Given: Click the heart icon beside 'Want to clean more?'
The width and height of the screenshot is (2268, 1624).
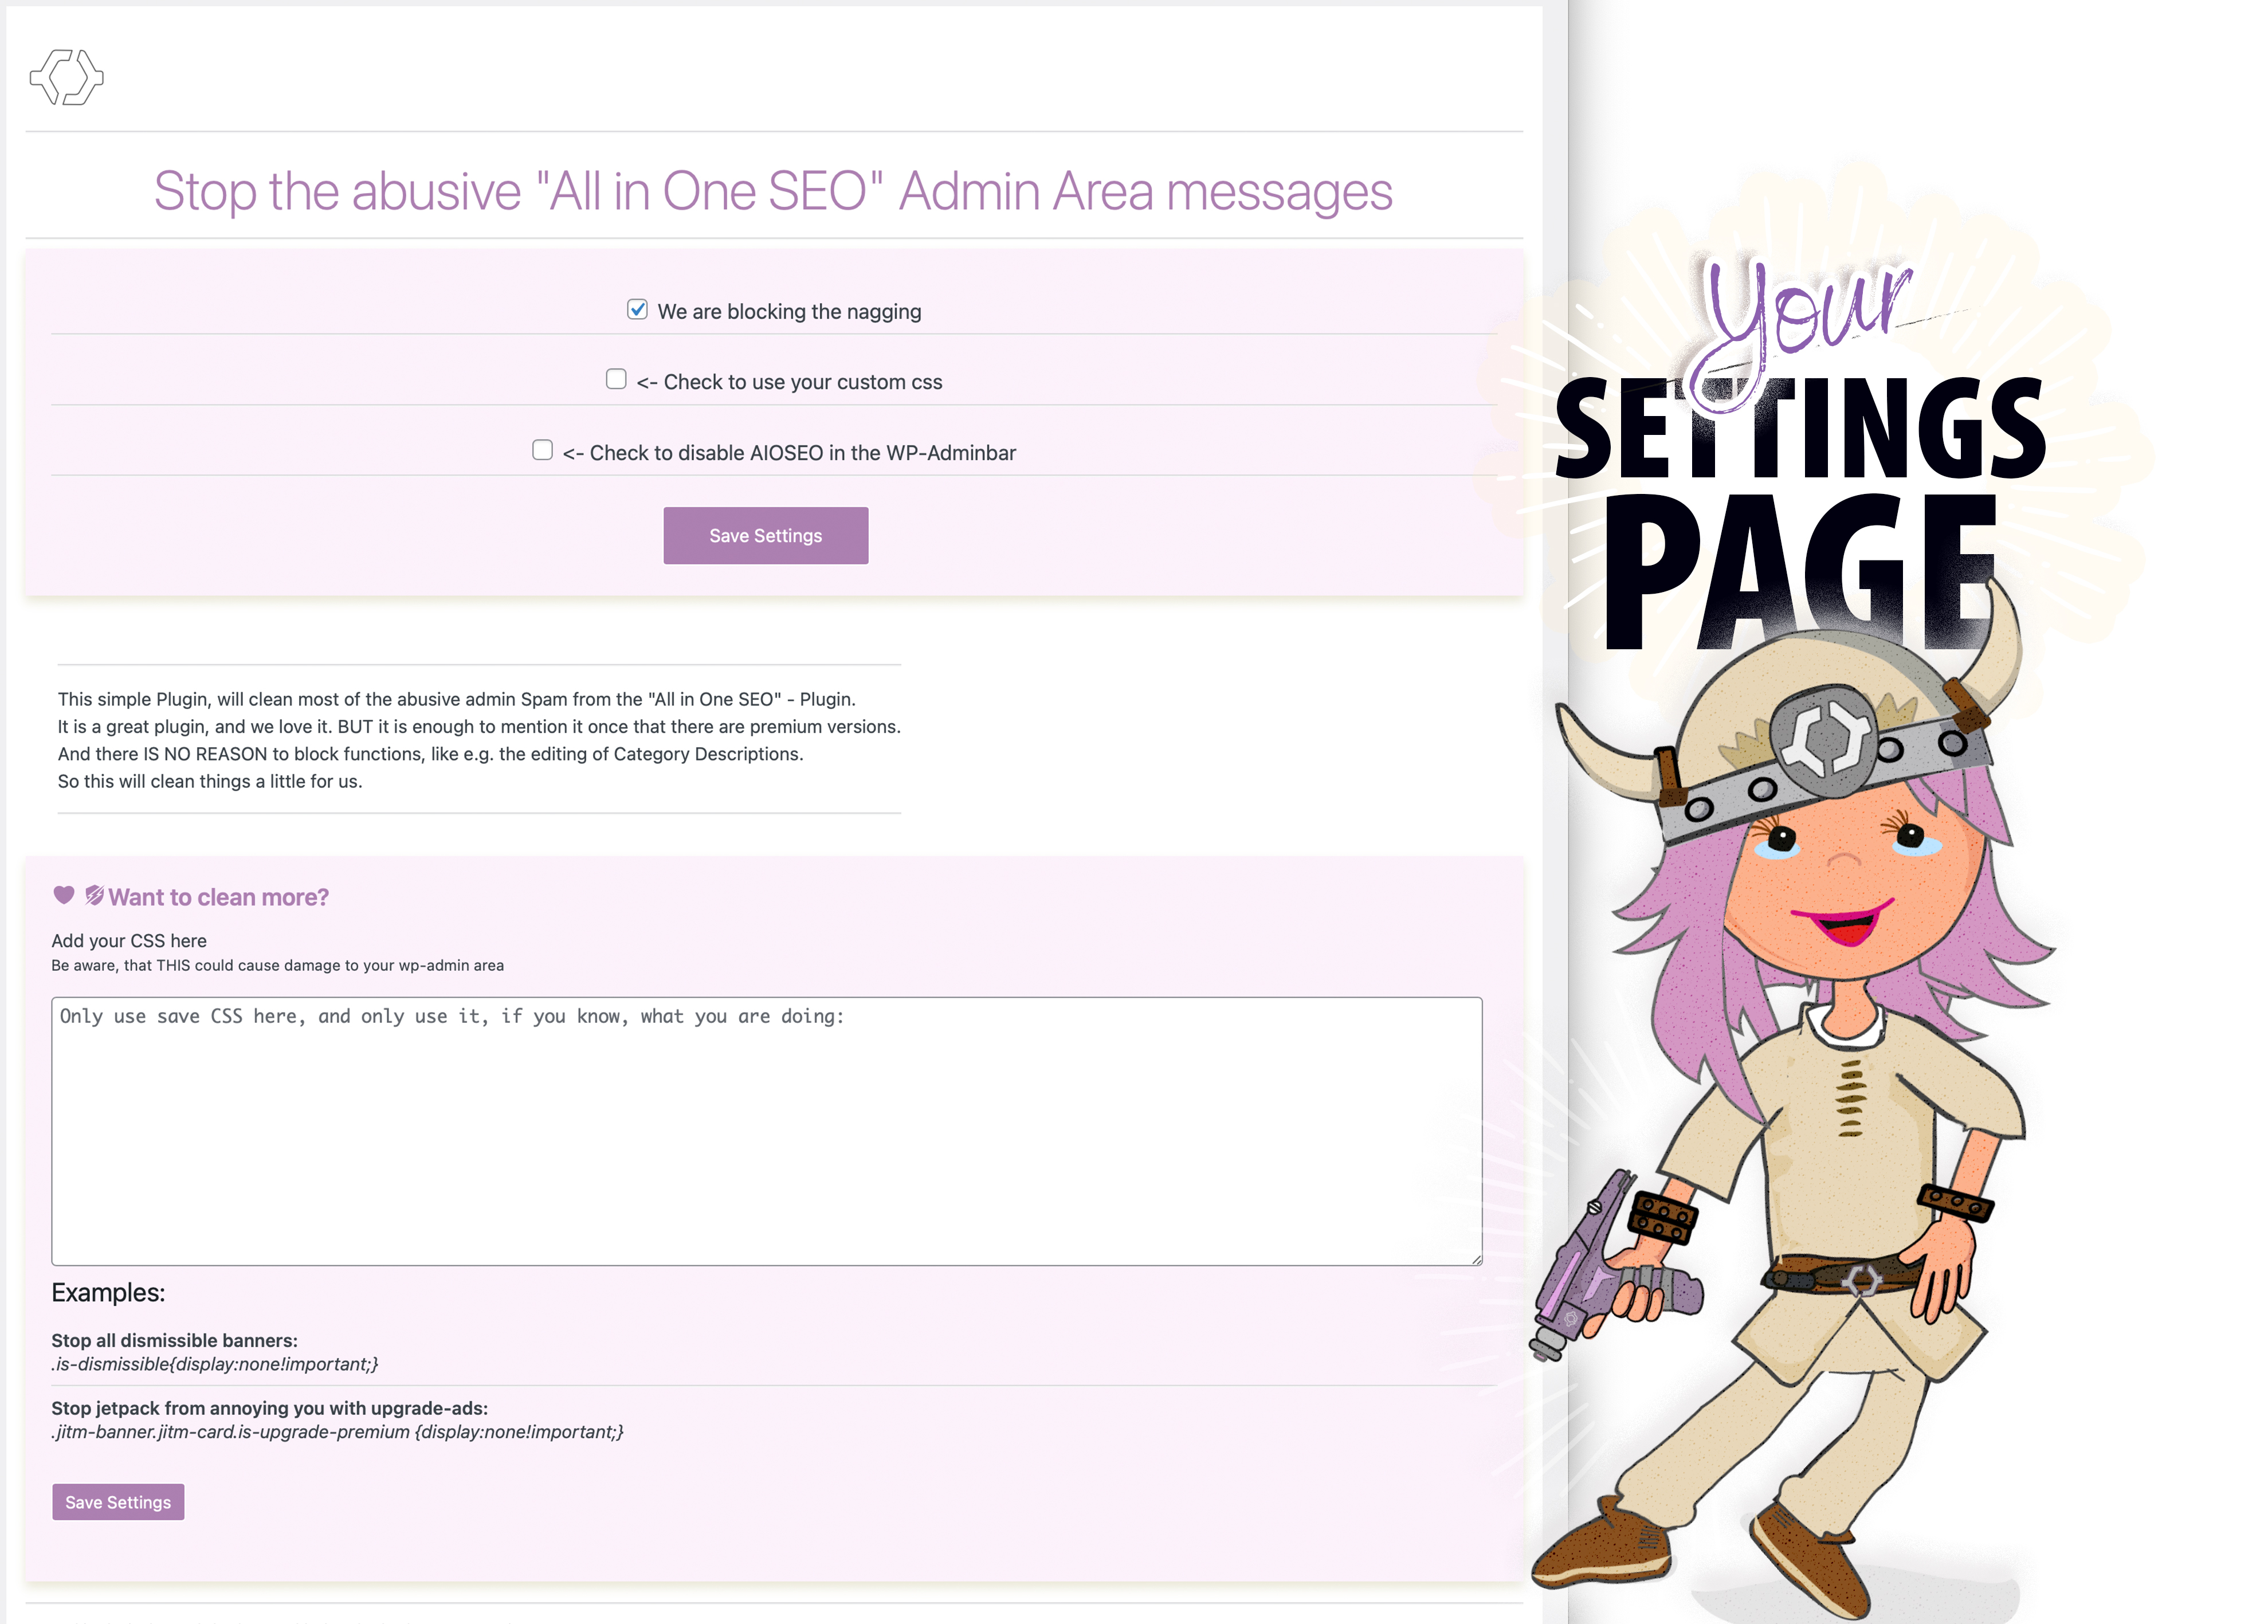Looking at the screenshot, I should click(64, 895).
